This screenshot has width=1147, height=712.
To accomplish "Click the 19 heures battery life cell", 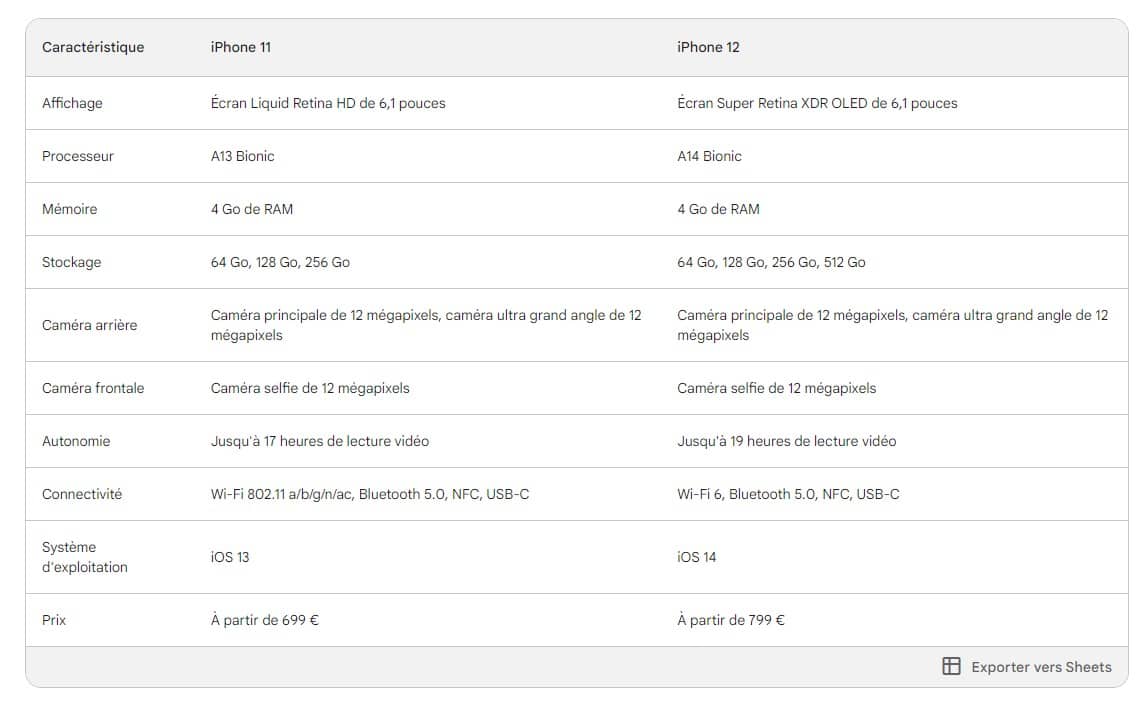I will [787, 441].
